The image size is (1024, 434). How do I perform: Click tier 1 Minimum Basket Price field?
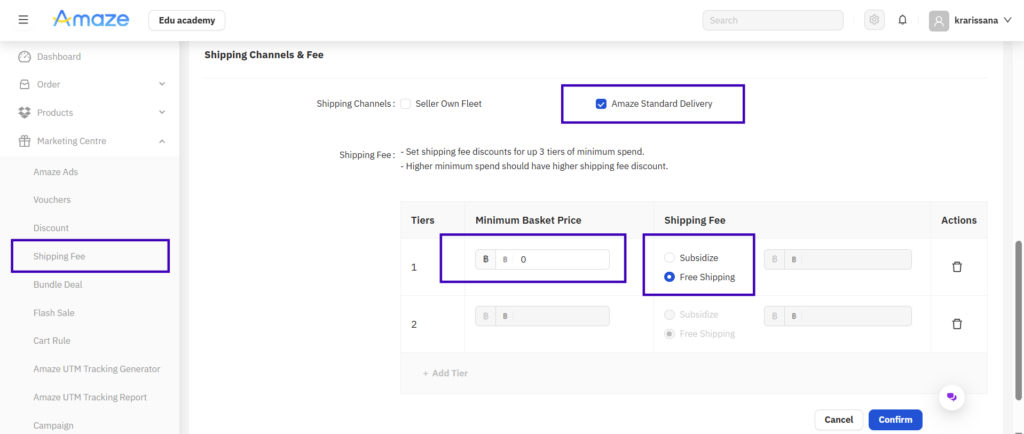[x=542, y=259]
